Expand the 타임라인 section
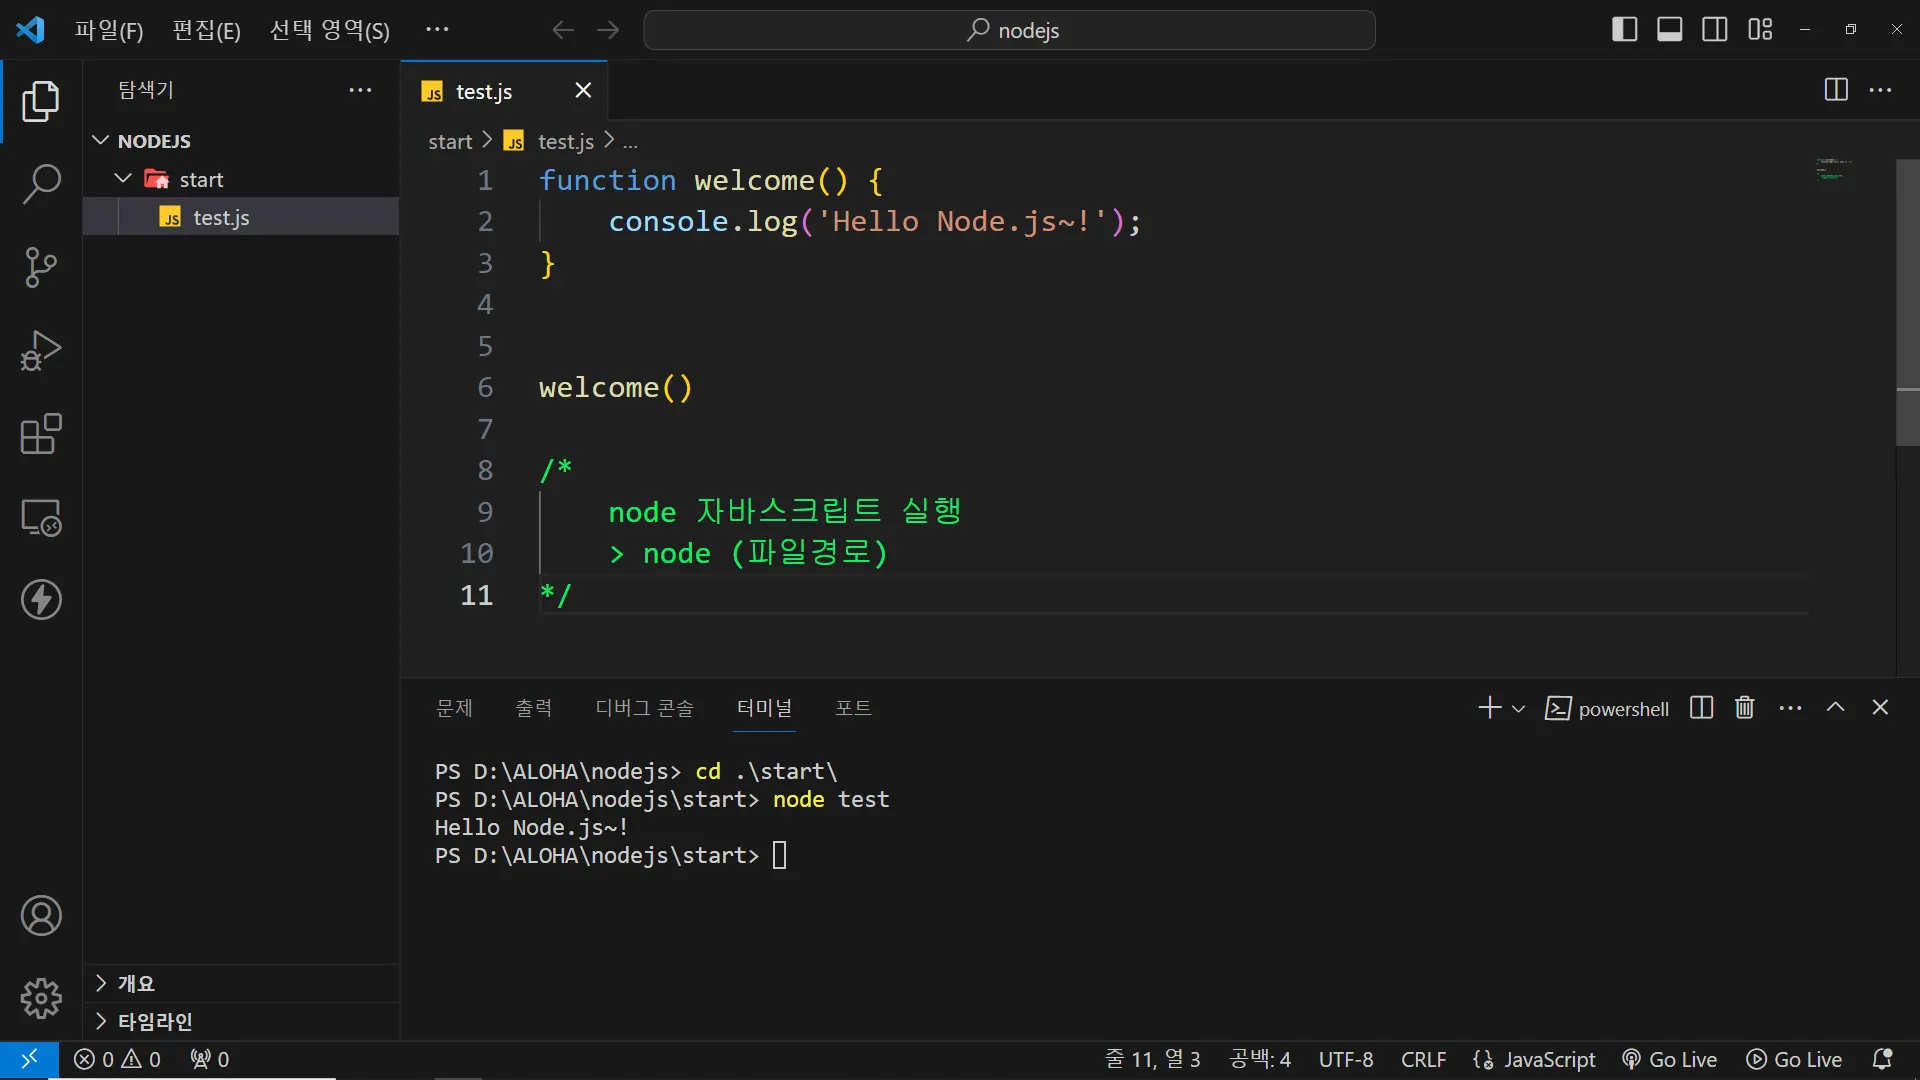Viewport: 1920px width, 1080px height. pos(154,1021)
